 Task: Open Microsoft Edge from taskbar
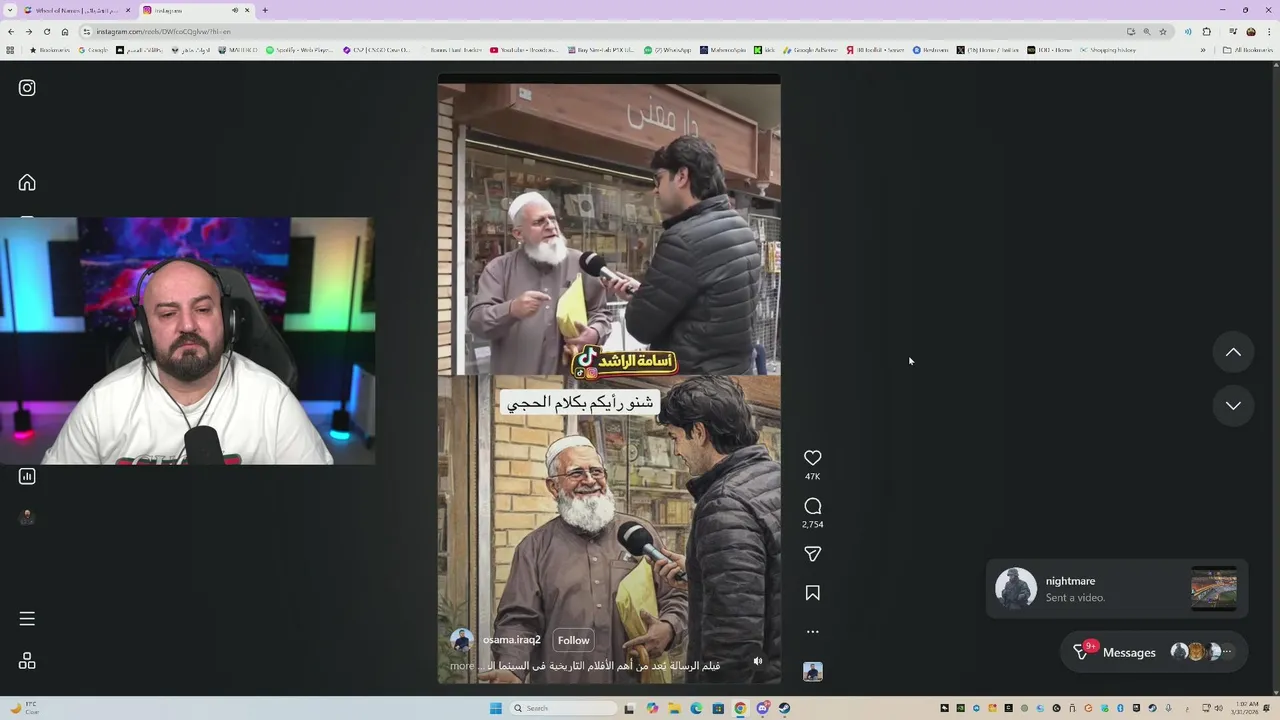tap(696, 708)
